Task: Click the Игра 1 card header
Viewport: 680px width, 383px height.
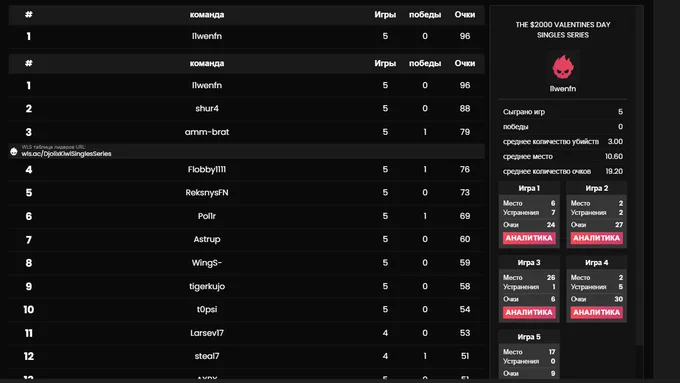Action: click(x=529, y=188)
